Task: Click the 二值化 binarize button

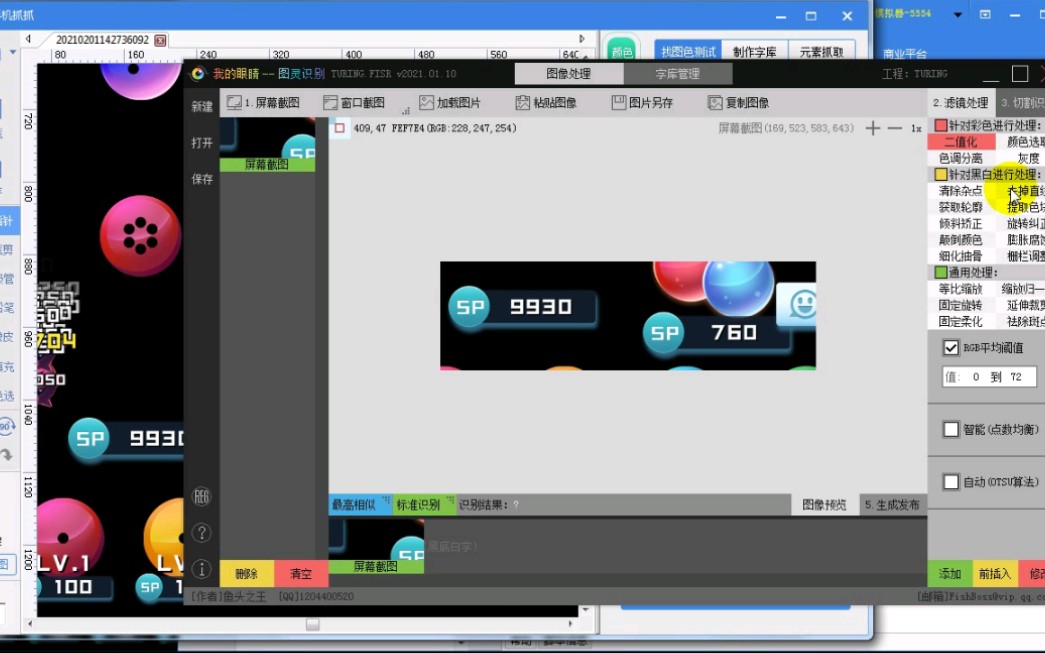Action: tap(962, 141)
